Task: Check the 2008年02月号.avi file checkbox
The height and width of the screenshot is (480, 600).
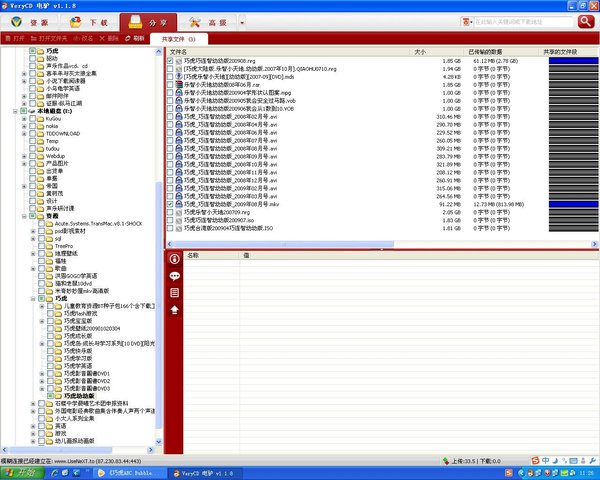Action: point(170,116)
